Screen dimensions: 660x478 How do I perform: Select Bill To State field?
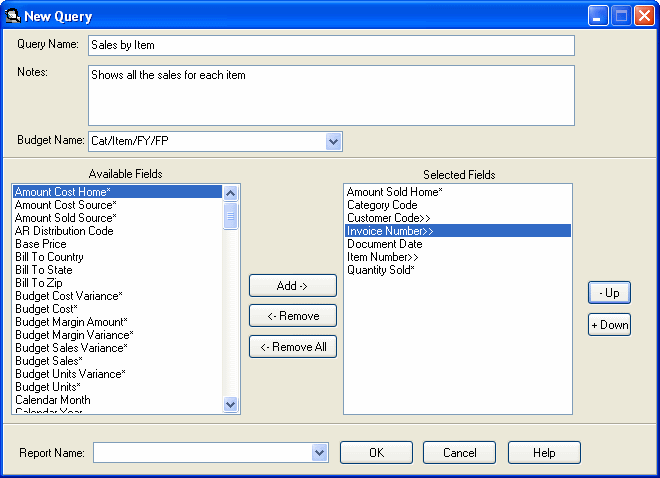117,270
